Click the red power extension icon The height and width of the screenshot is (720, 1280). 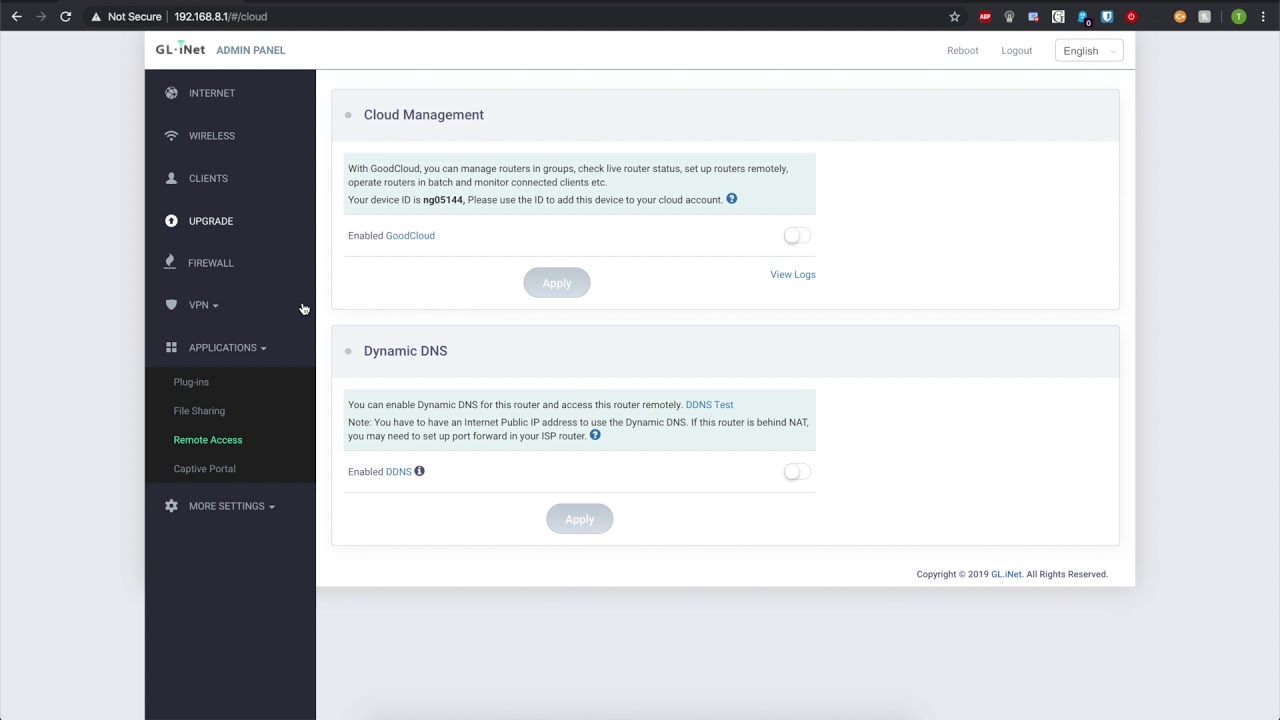coord(1131,16)
